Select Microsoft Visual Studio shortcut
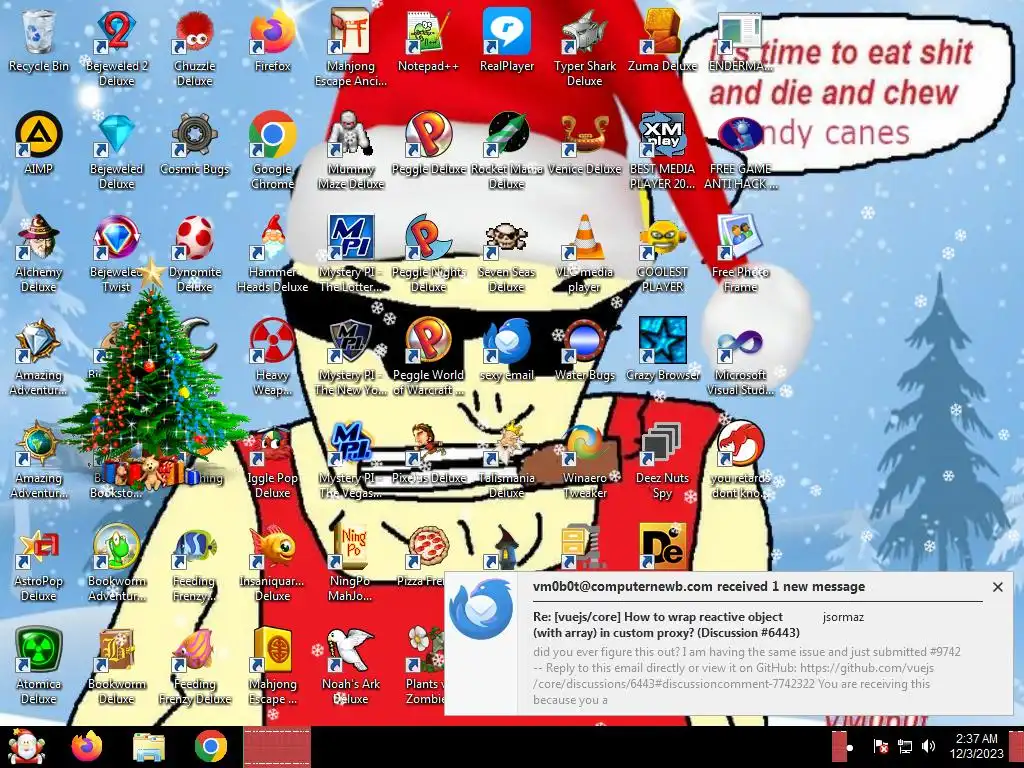This screenshot has width=1024, height=768. point(740,357)
